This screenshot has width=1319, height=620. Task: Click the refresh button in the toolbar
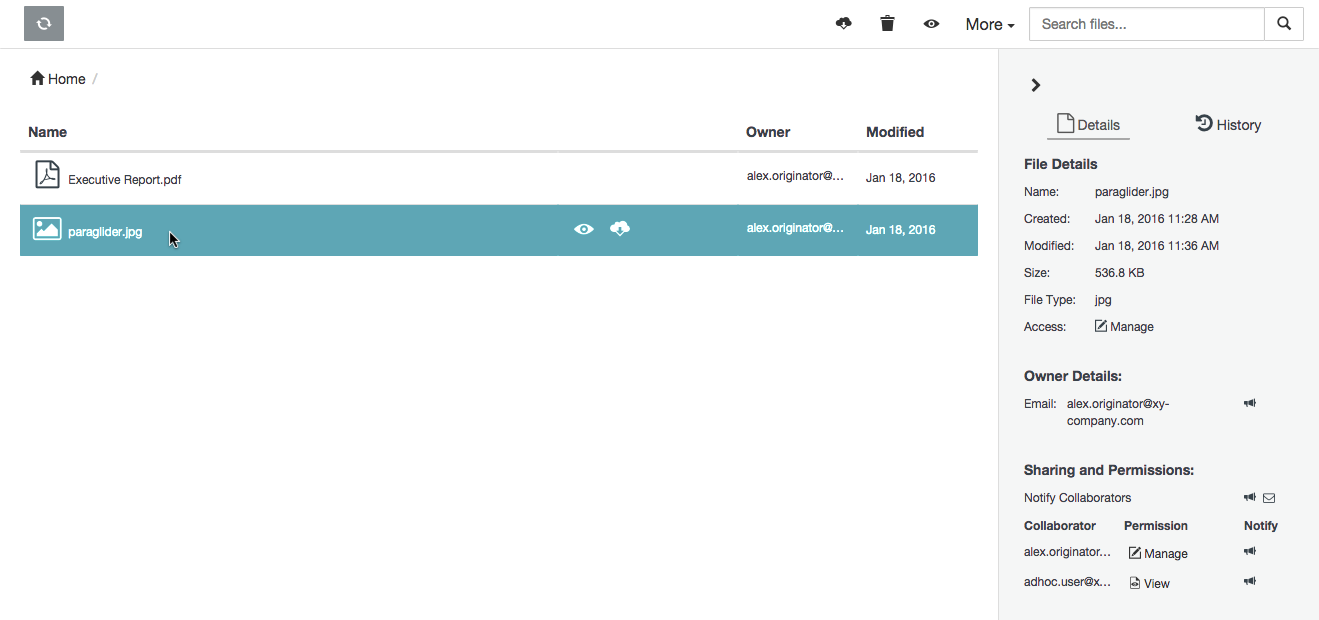click(44, 24)
